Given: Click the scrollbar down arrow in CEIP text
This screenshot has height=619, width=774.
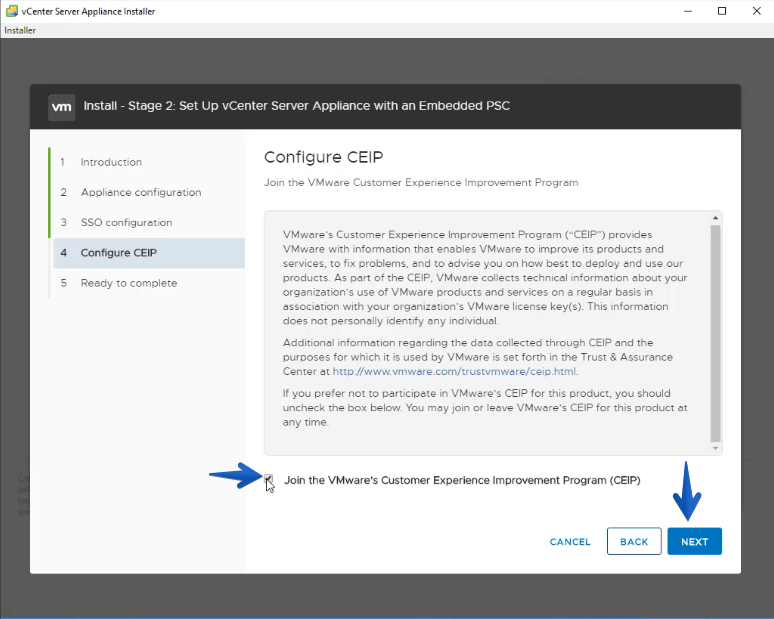Looking at the screenshot, I should coord(715,448).
